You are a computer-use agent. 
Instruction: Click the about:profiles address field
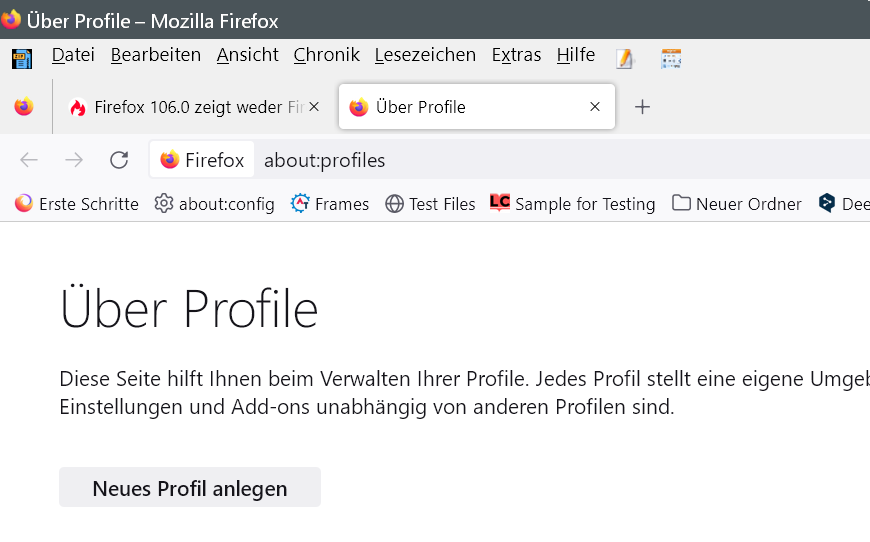pyautogui.click(x=500, y=160)
